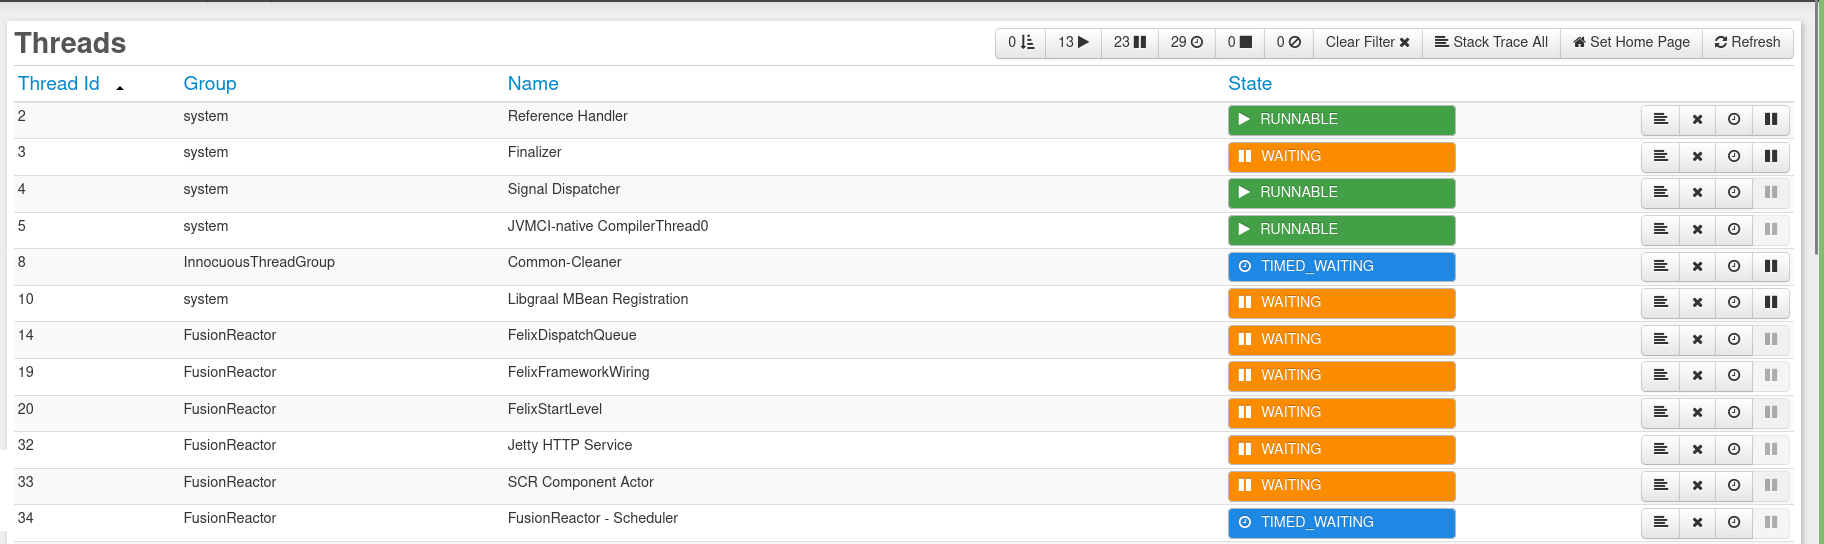Sort table by Name column header
This screenshot has width=1824, height=544.
tap(533, 84)
